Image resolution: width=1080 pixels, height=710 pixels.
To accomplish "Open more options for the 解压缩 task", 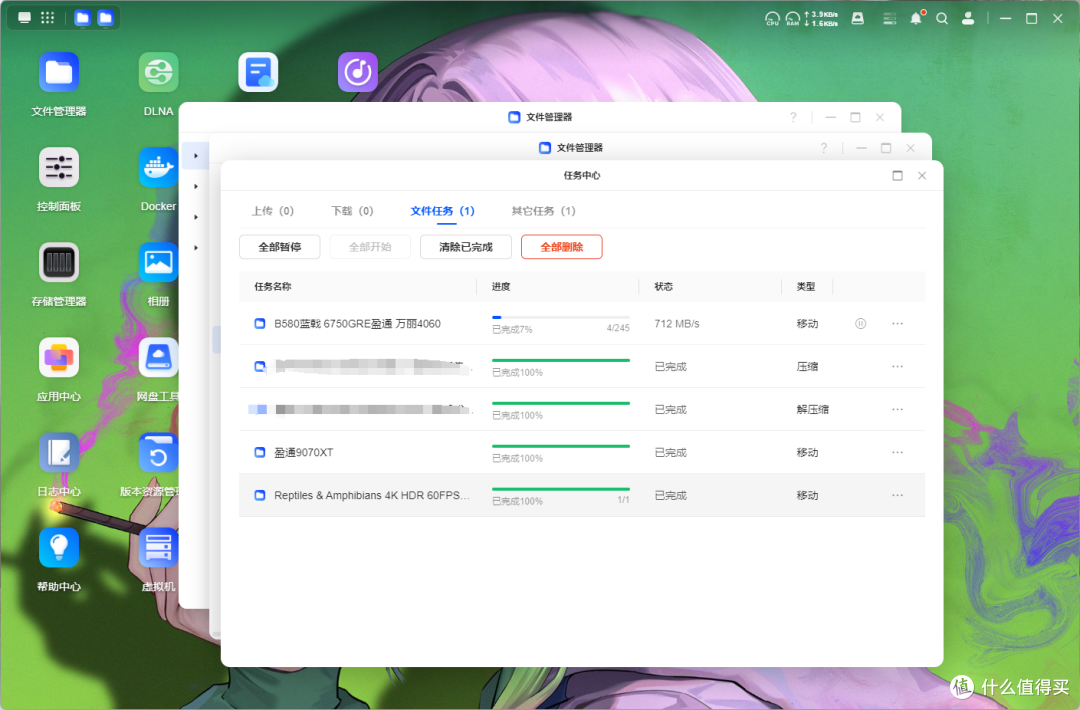I will (897, 409).
